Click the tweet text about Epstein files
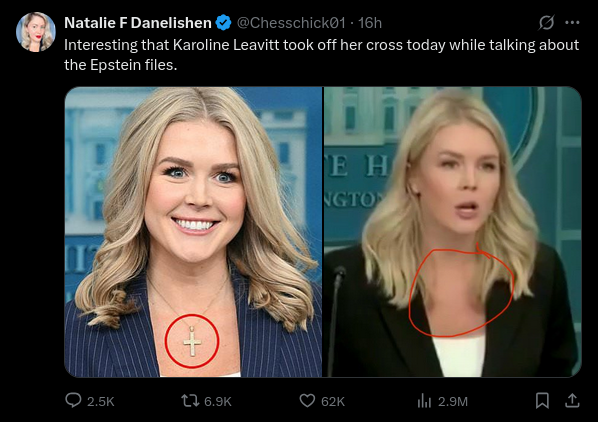Image resolution: width=598 pixels, height=422 pixels. (x=322, y=55)
